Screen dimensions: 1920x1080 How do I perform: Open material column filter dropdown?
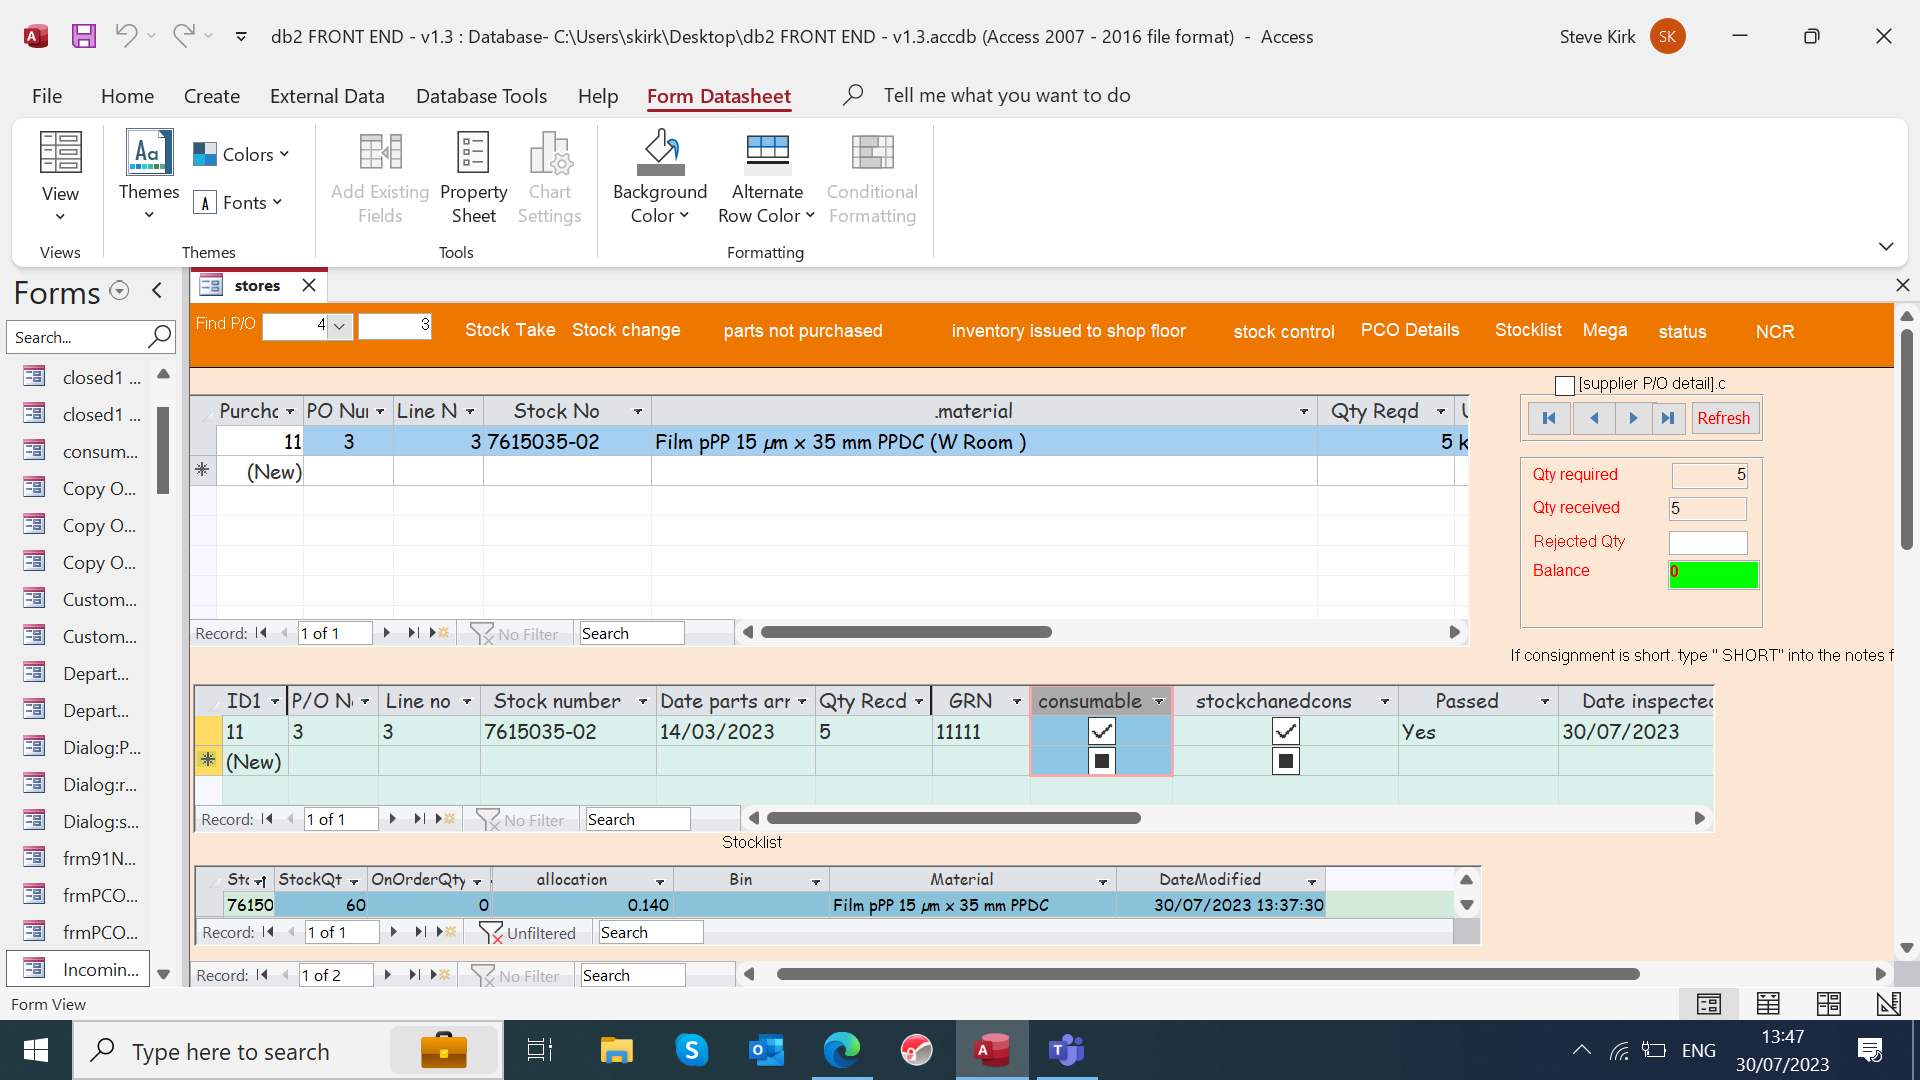click(1303, 411)
